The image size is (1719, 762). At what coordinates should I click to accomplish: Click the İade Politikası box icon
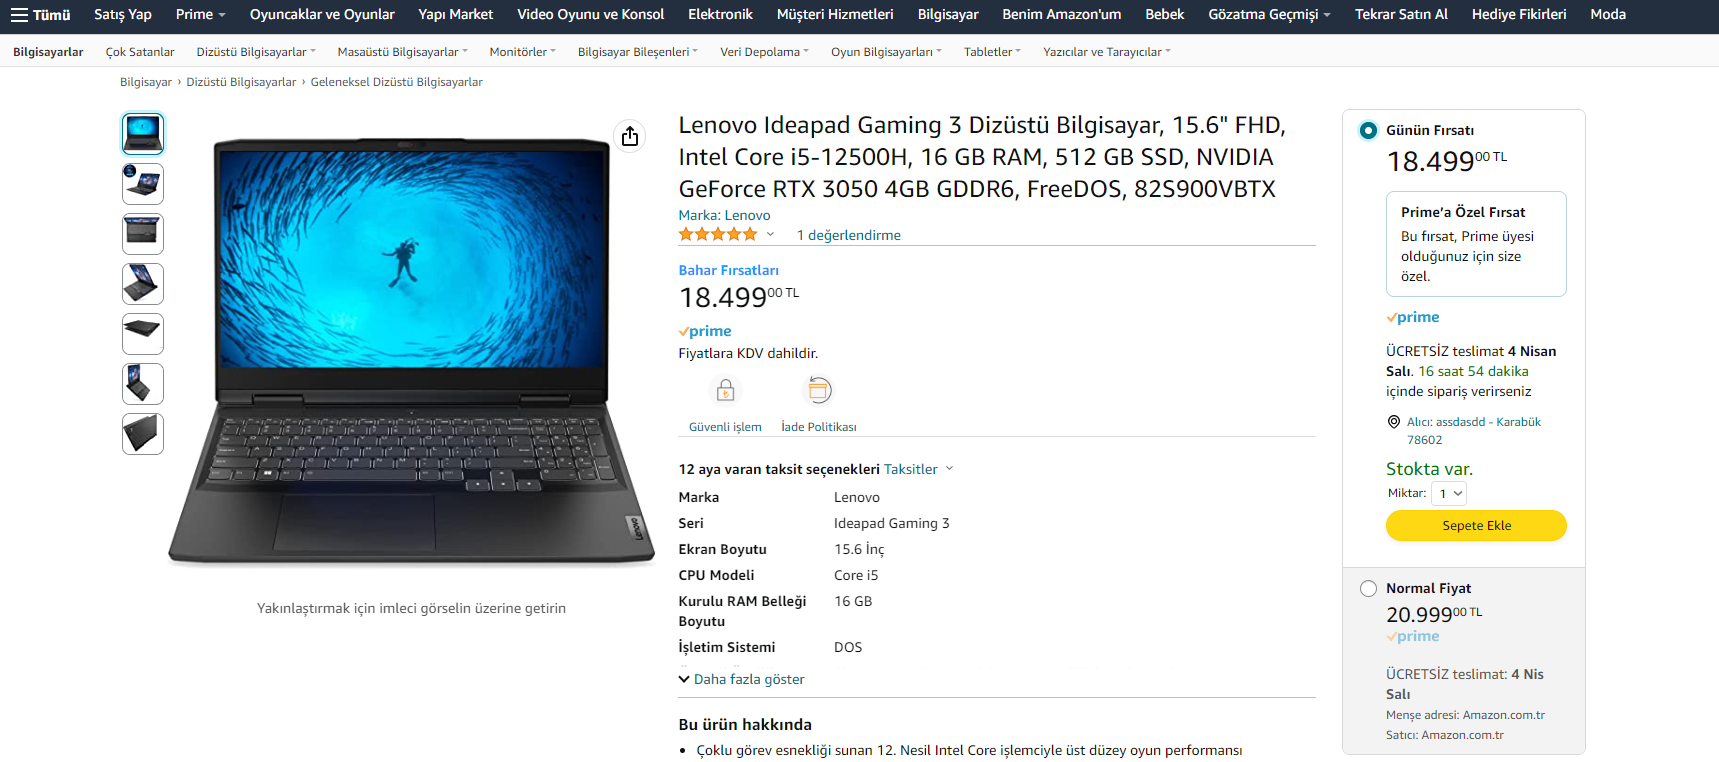pos(819,390)
